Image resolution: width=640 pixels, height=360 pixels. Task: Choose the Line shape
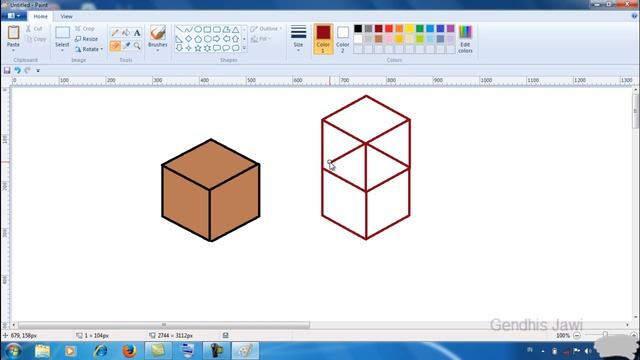[179, 29]
